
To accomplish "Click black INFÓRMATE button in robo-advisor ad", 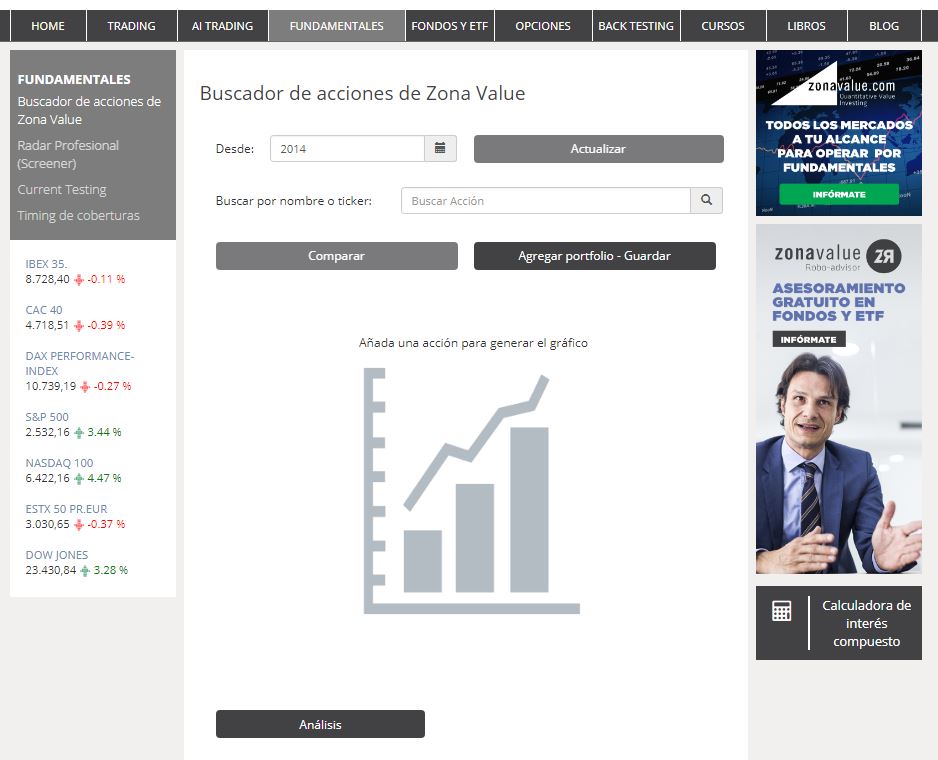I will coord(808,339).
